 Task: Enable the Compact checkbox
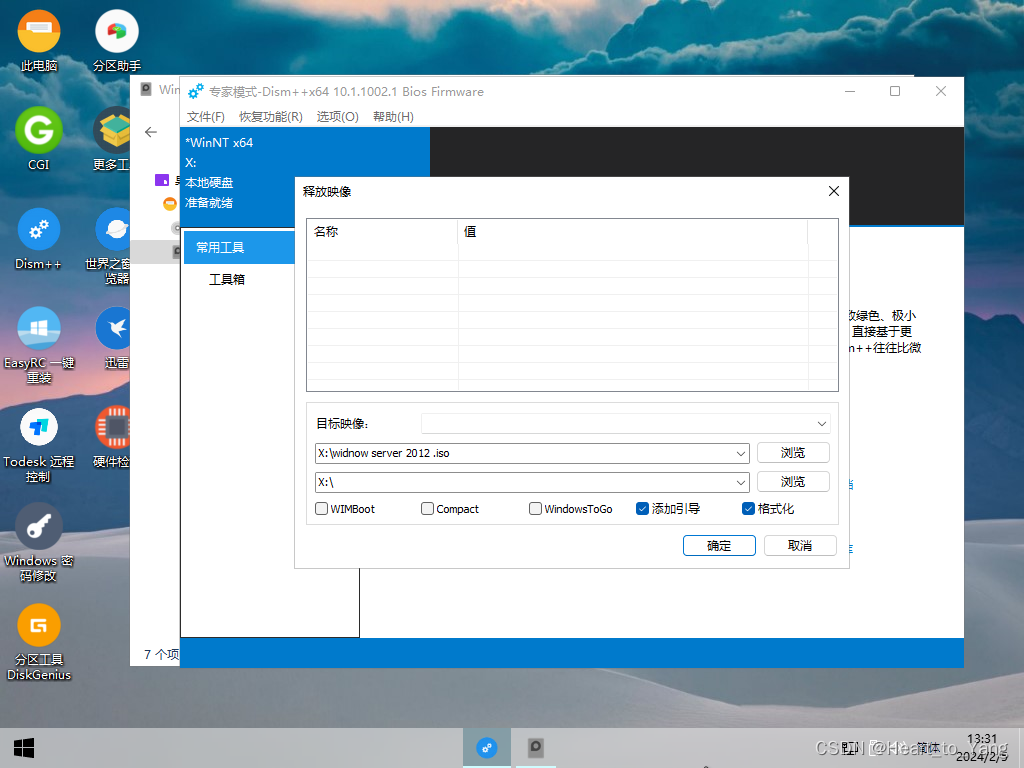pyautogui.click(x=428, y=509)
